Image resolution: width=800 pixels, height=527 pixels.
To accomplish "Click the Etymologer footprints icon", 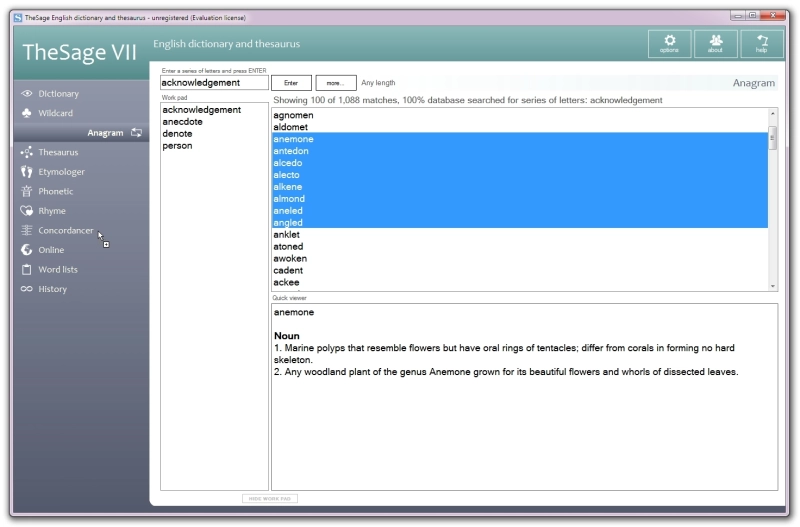I will [27, 171].
